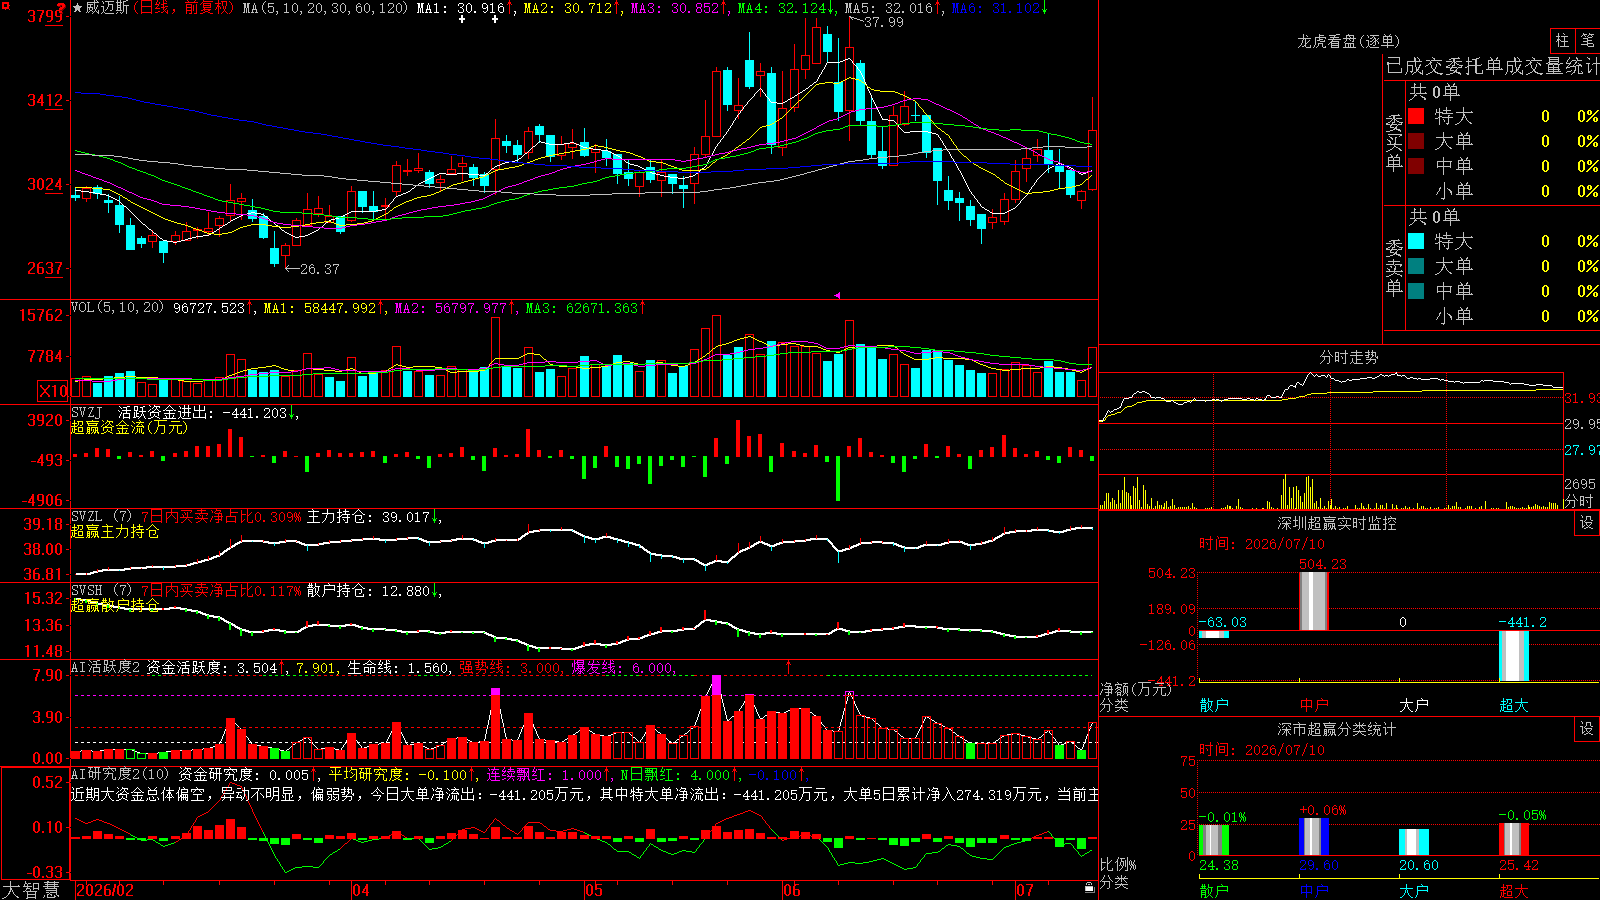
Task: Click the 06 month timeline marker
Action: point(792,890)
